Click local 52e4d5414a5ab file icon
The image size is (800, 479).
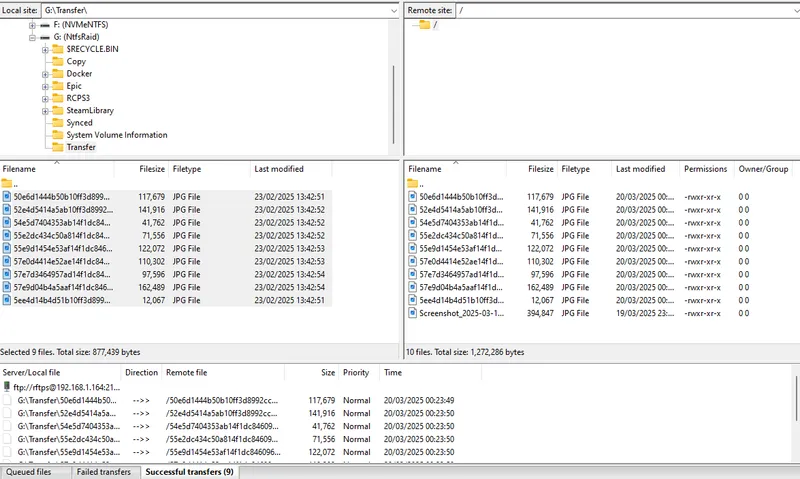coord(7,210)
